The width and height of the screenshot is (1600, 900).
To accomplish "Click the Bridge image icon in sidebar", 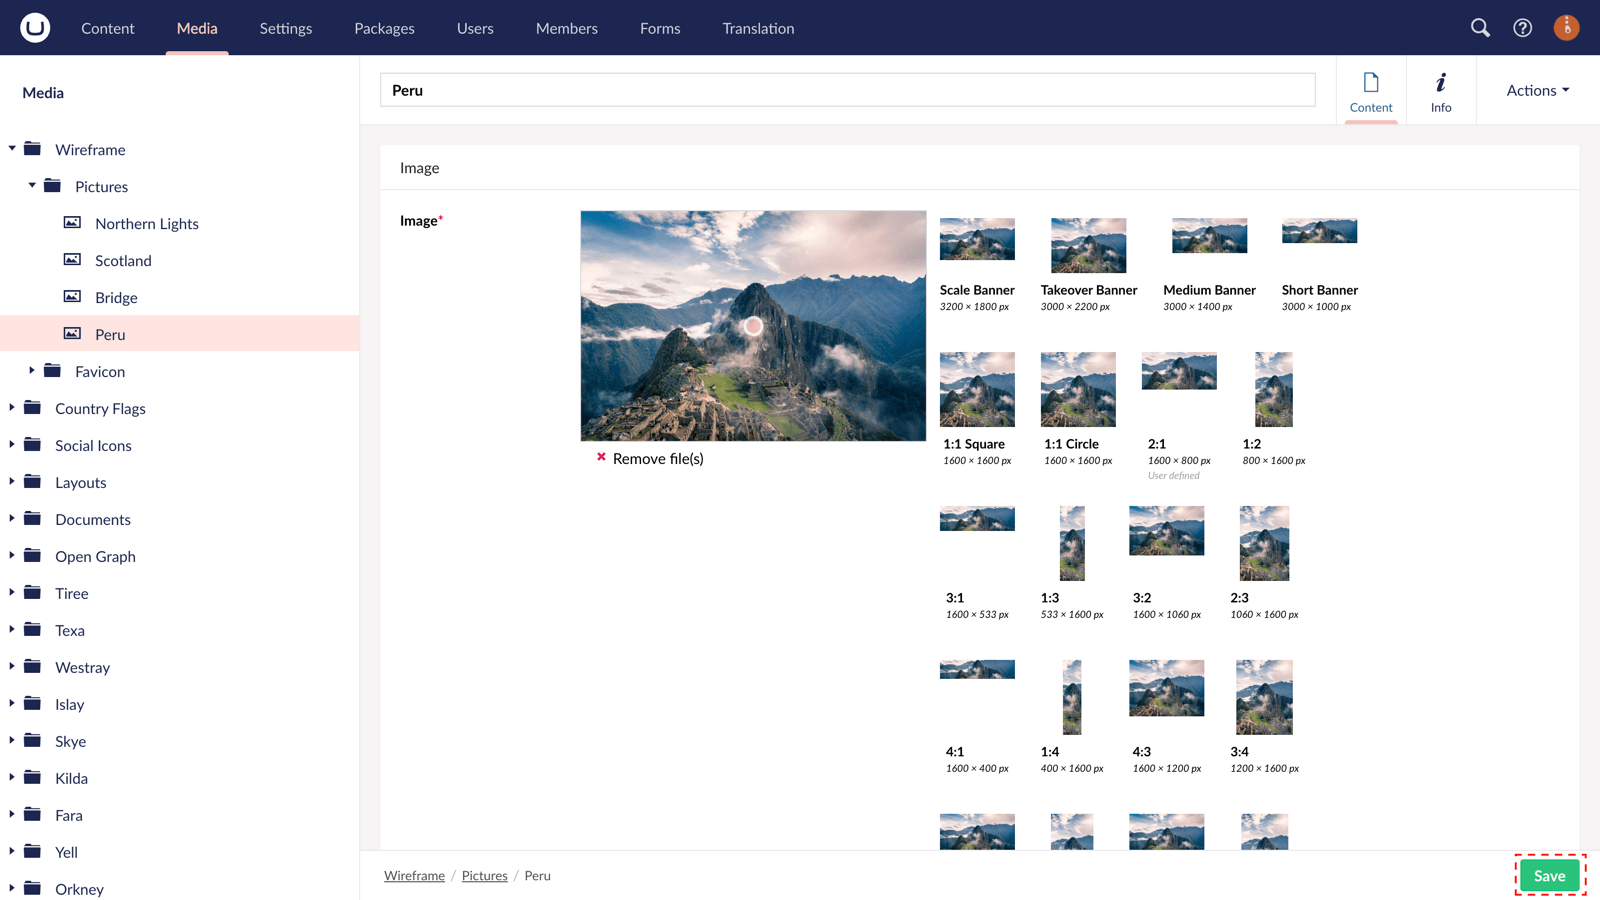I will coord(73,297).
